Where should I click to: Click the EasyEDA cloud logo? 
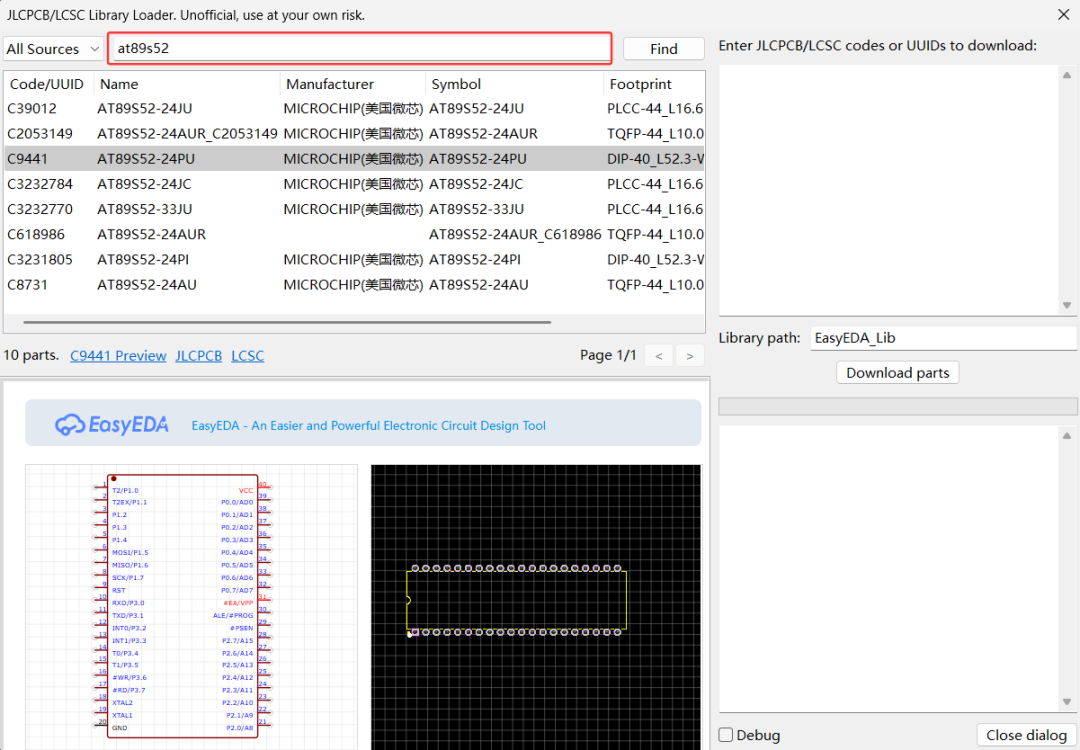point(112,425)
